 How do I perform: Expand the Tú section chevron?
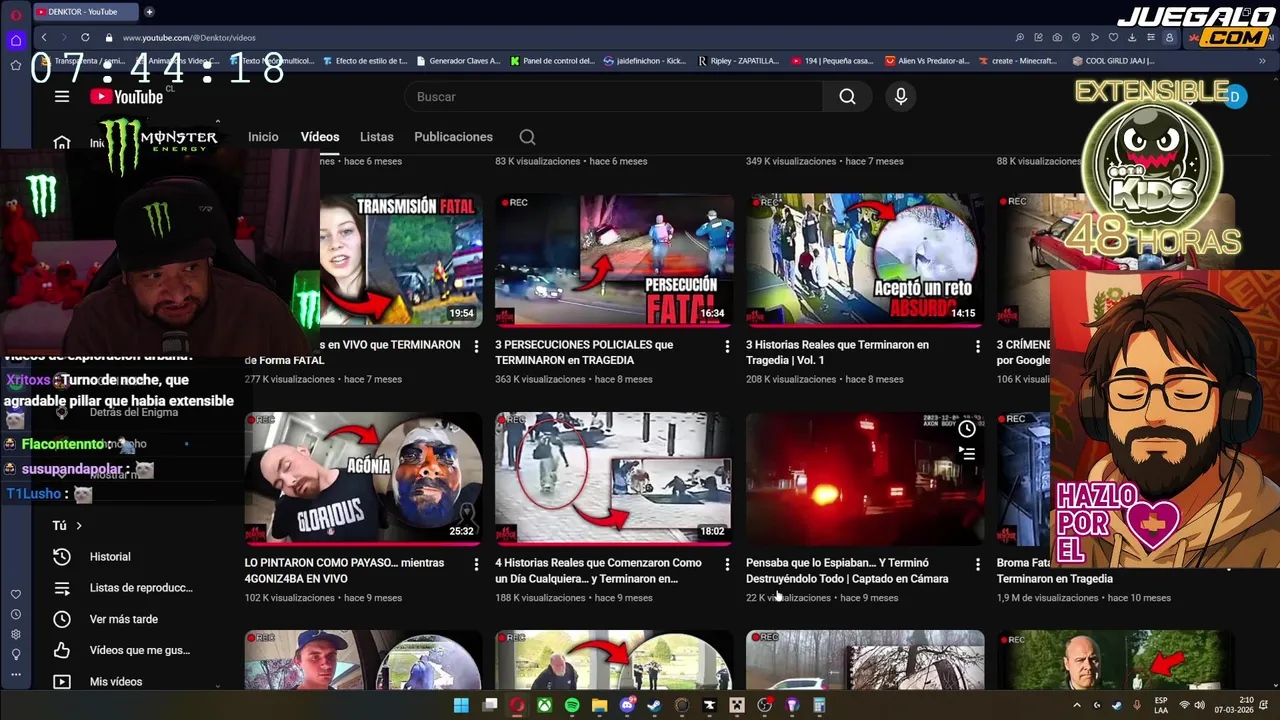(79, 526)
